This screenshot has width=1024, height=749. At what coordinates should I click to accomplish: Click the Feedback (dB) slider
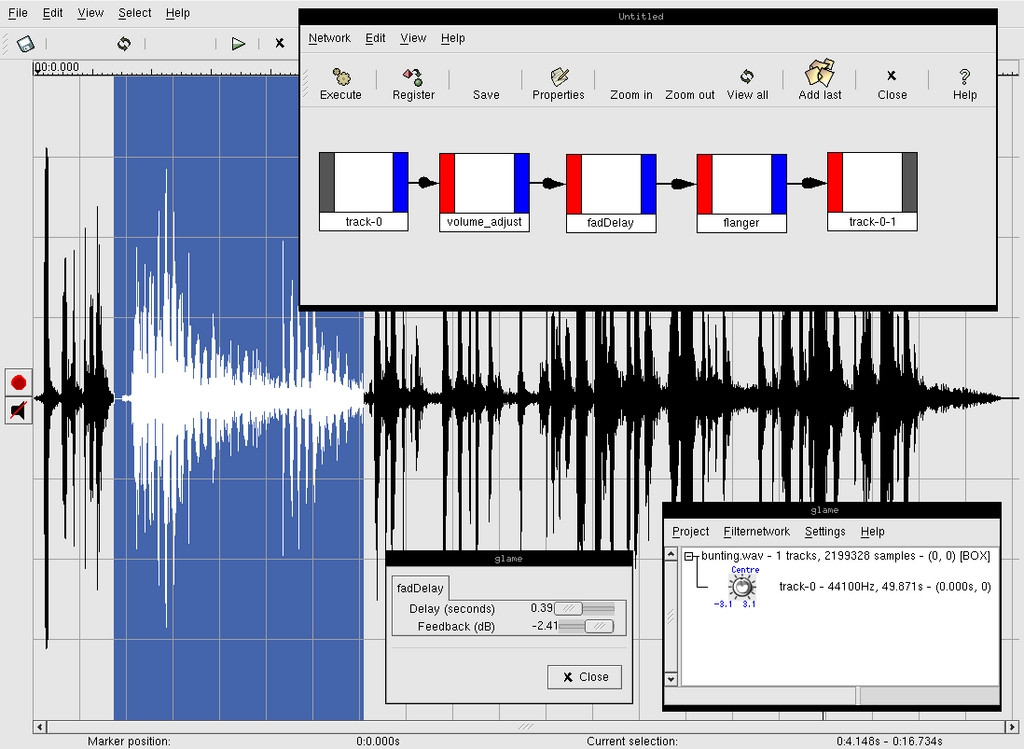(x=585, y=626)
